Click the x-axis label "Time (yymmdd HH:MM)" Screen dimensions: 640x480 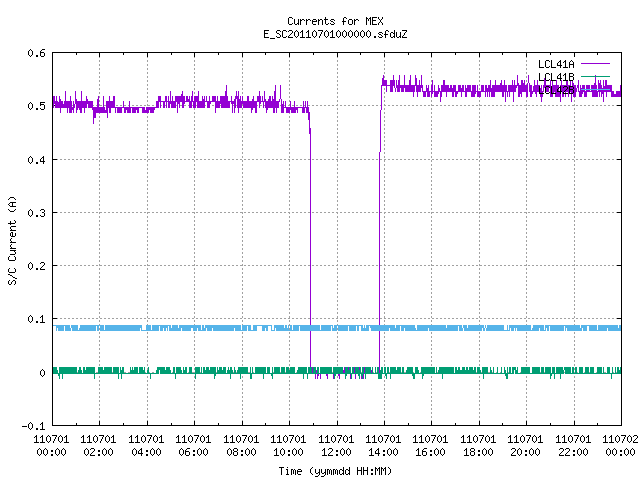coord(335,471)
